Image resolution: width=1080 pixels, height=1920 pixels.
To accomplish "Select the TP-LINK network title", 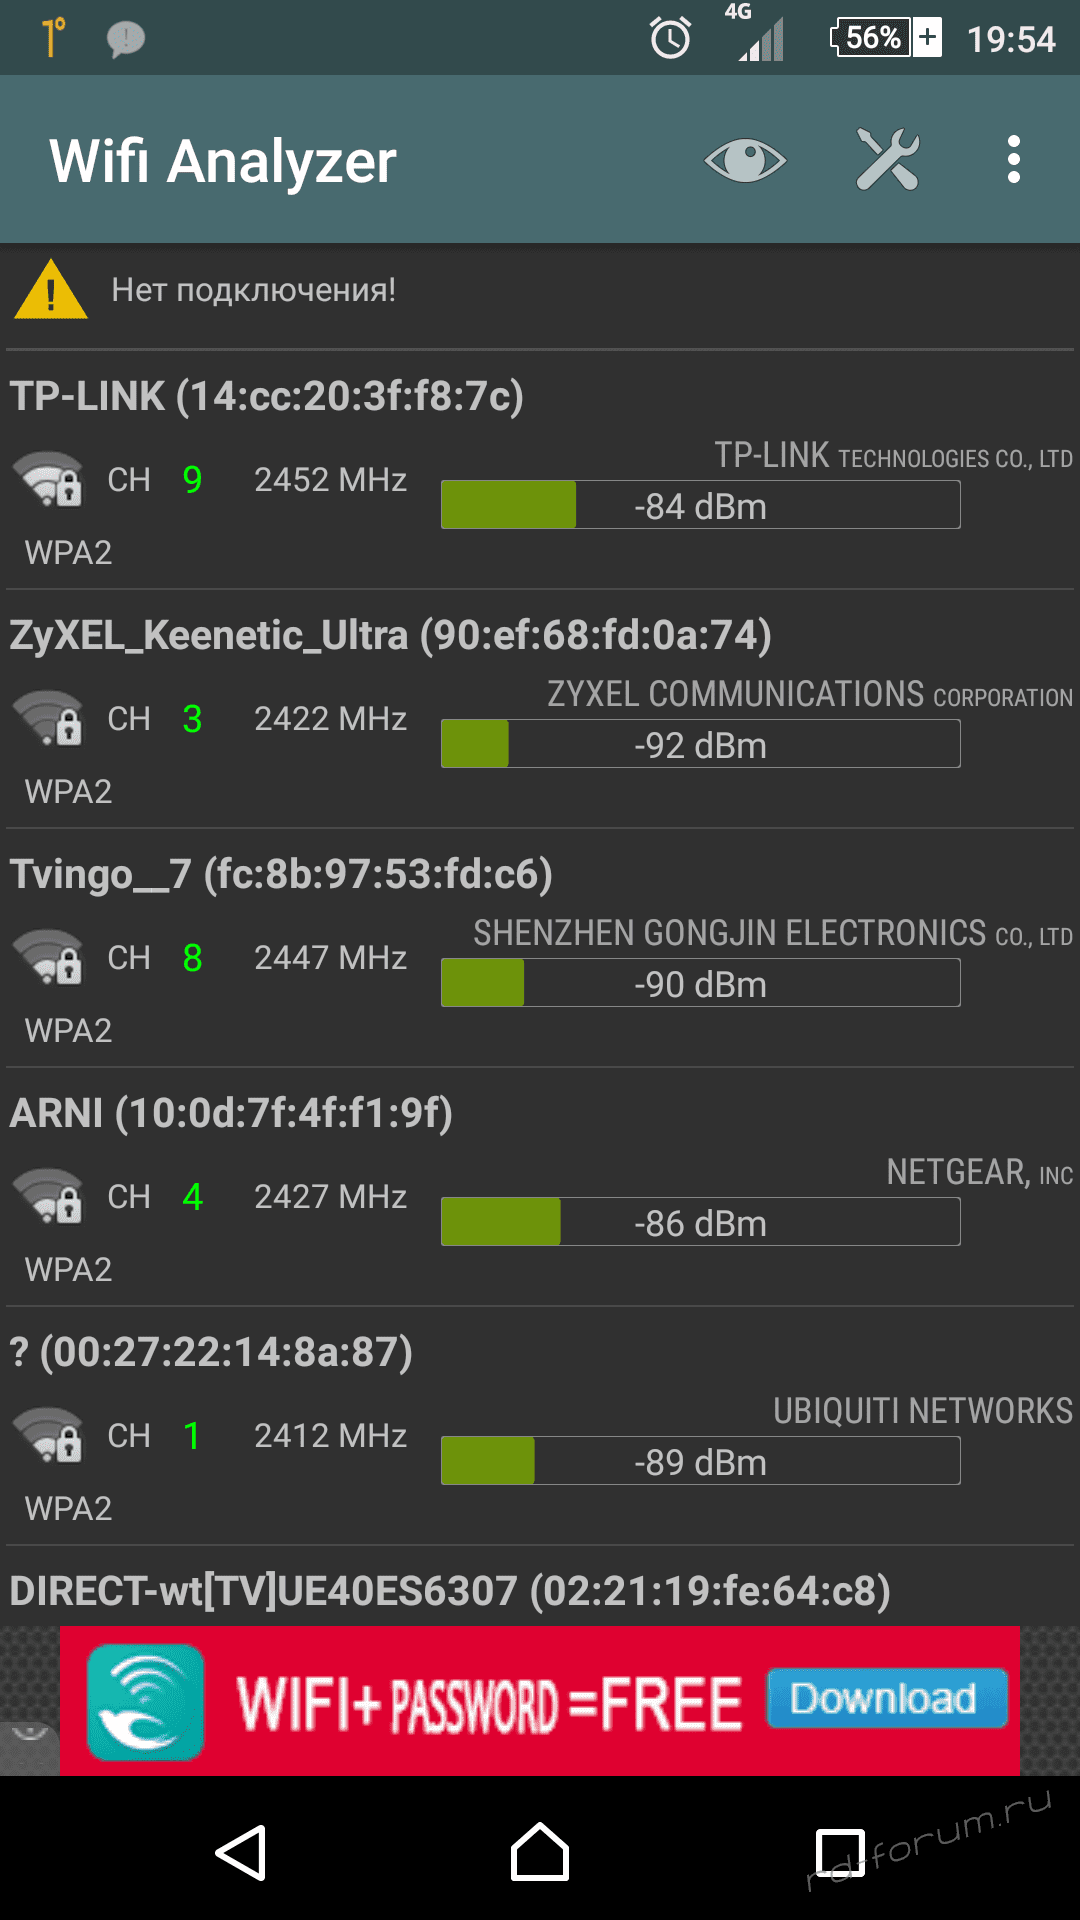I will point(267,397).
